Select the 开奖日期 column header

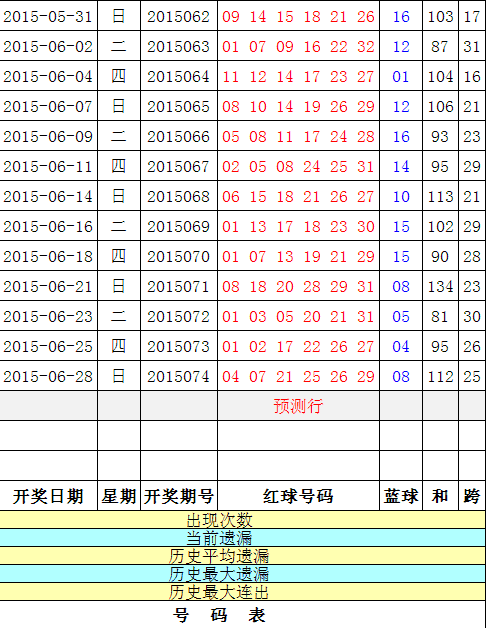click(48, 496)
